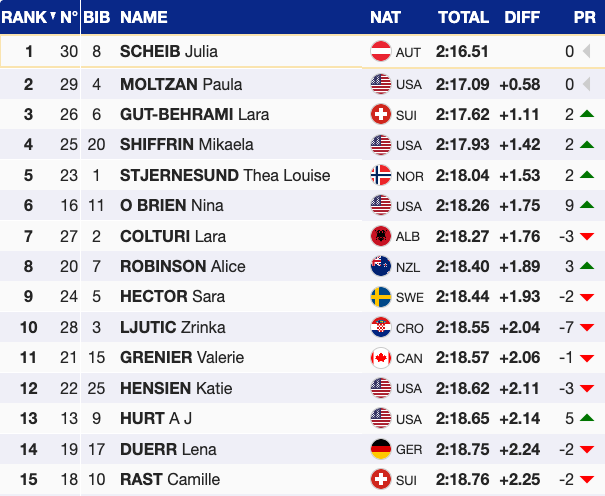Open SCHEIB Julia athlete link

pyautogui.click(x=168, y=52)
